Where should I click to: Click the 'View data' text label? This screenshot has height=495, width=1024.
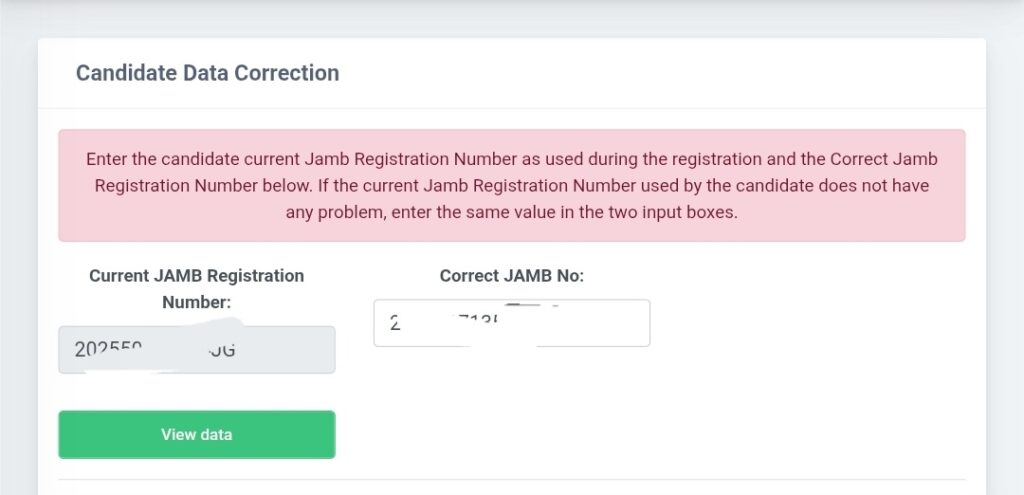click(x=197, y=434)
